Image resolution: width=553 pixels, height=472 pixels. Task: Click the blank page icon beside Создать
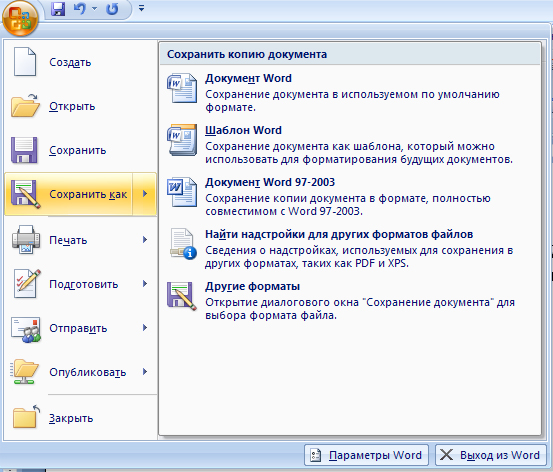25,62
